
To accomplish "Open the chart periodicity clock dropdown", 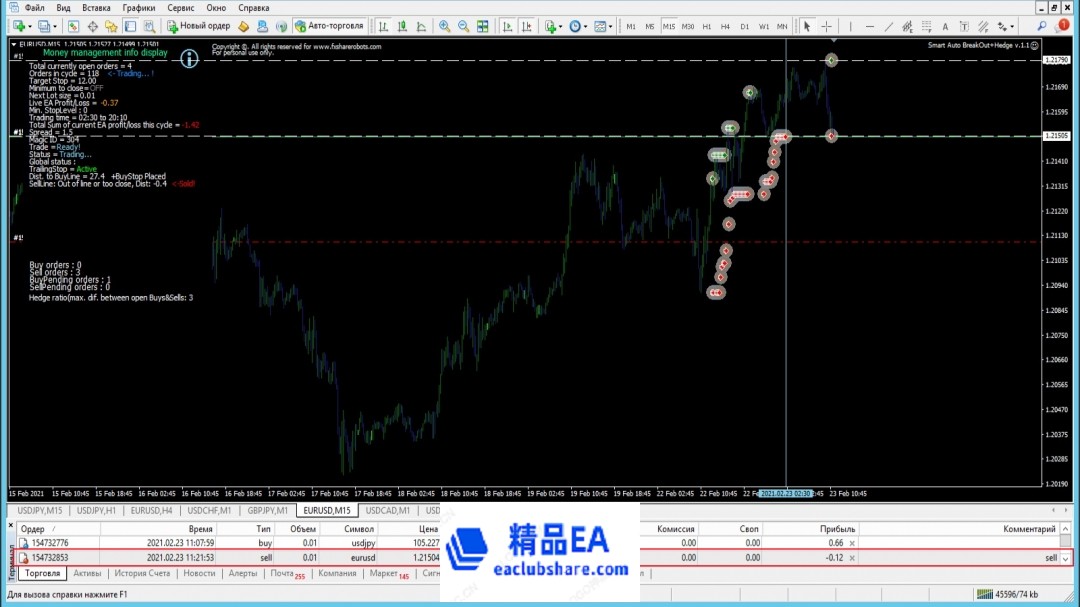I will pos(585,26).
